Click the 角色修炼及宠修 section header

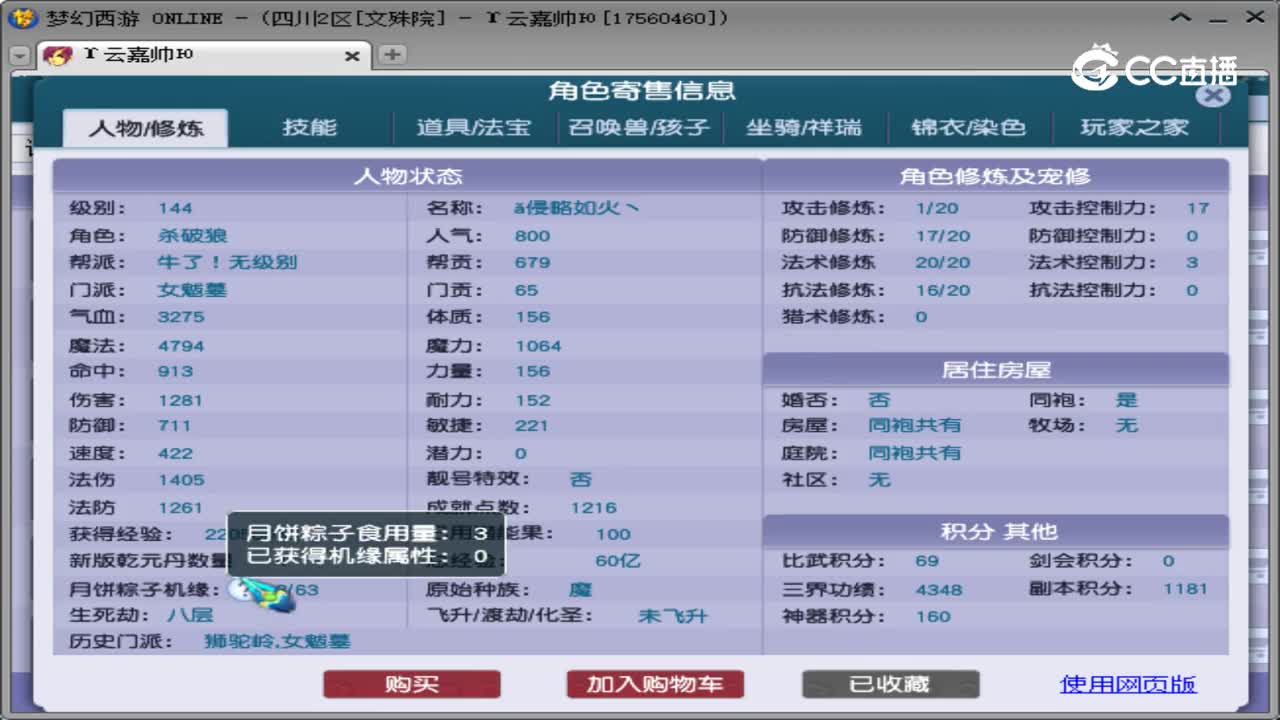click(996, 176)
